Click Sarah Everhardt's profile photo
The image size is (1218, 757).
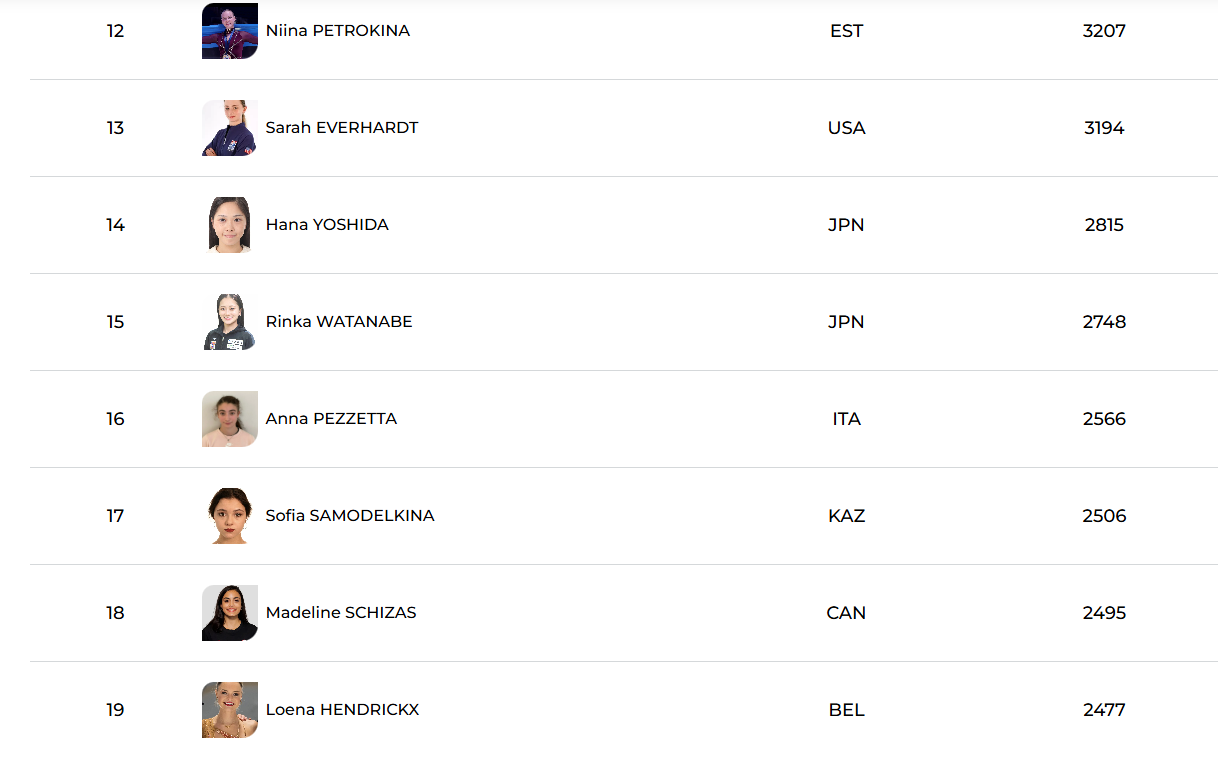(230, 128)
